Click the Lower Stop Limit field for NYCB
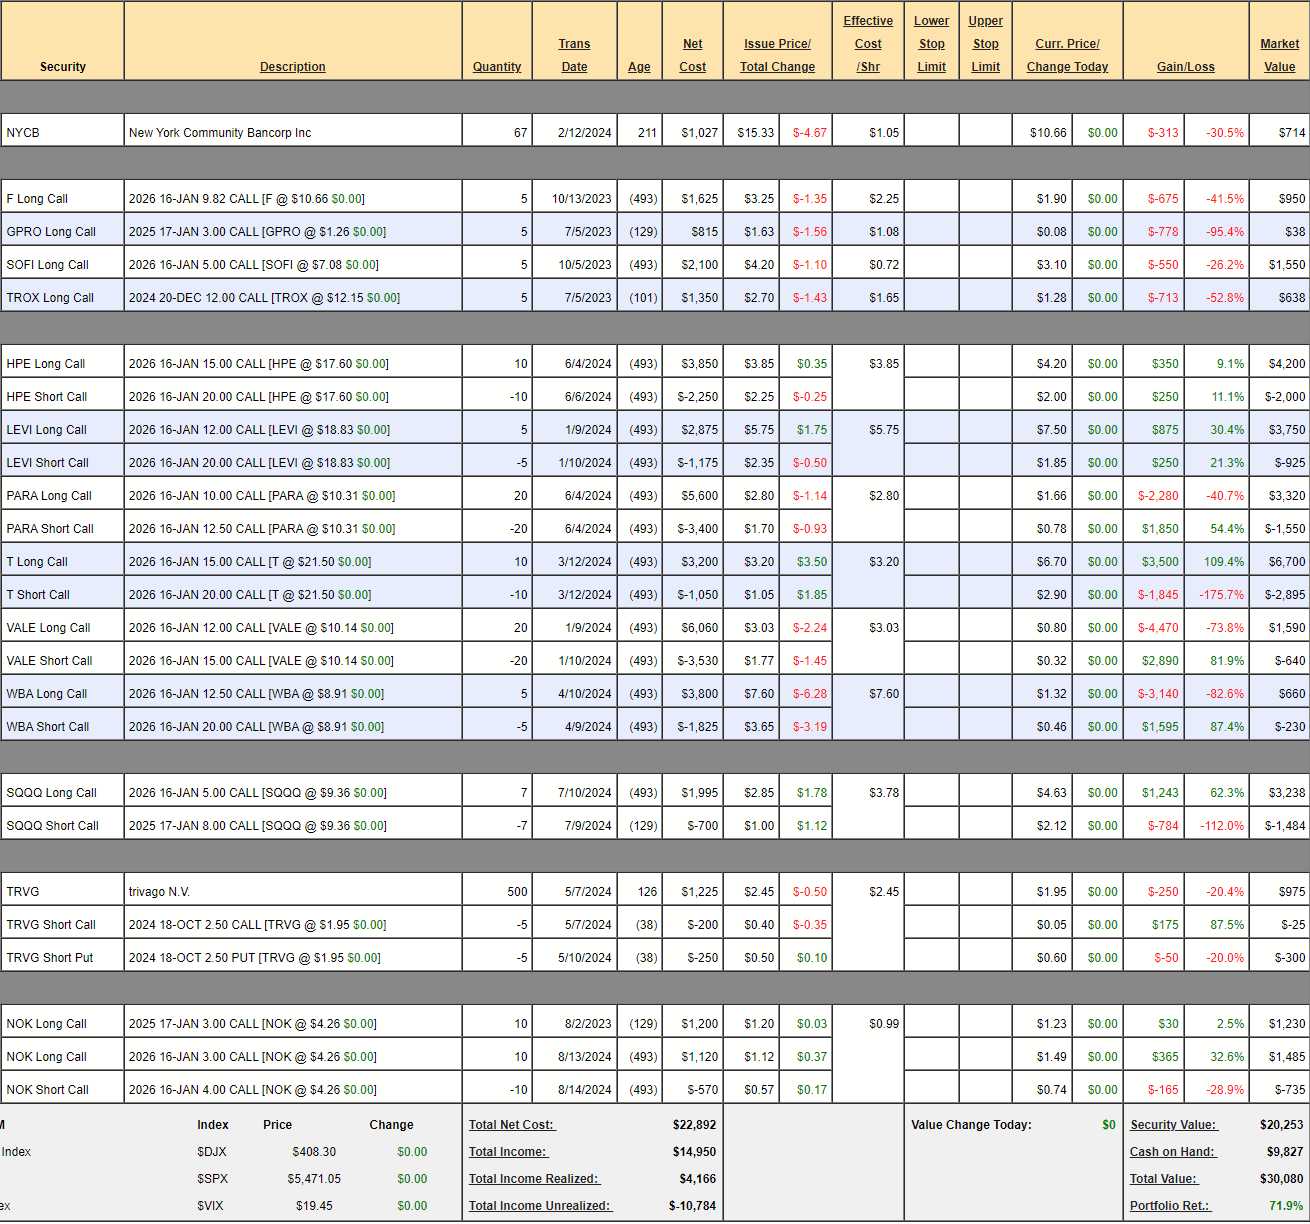The height and width of the screenshot is (1224, 1310). click(x=931, y=133)
